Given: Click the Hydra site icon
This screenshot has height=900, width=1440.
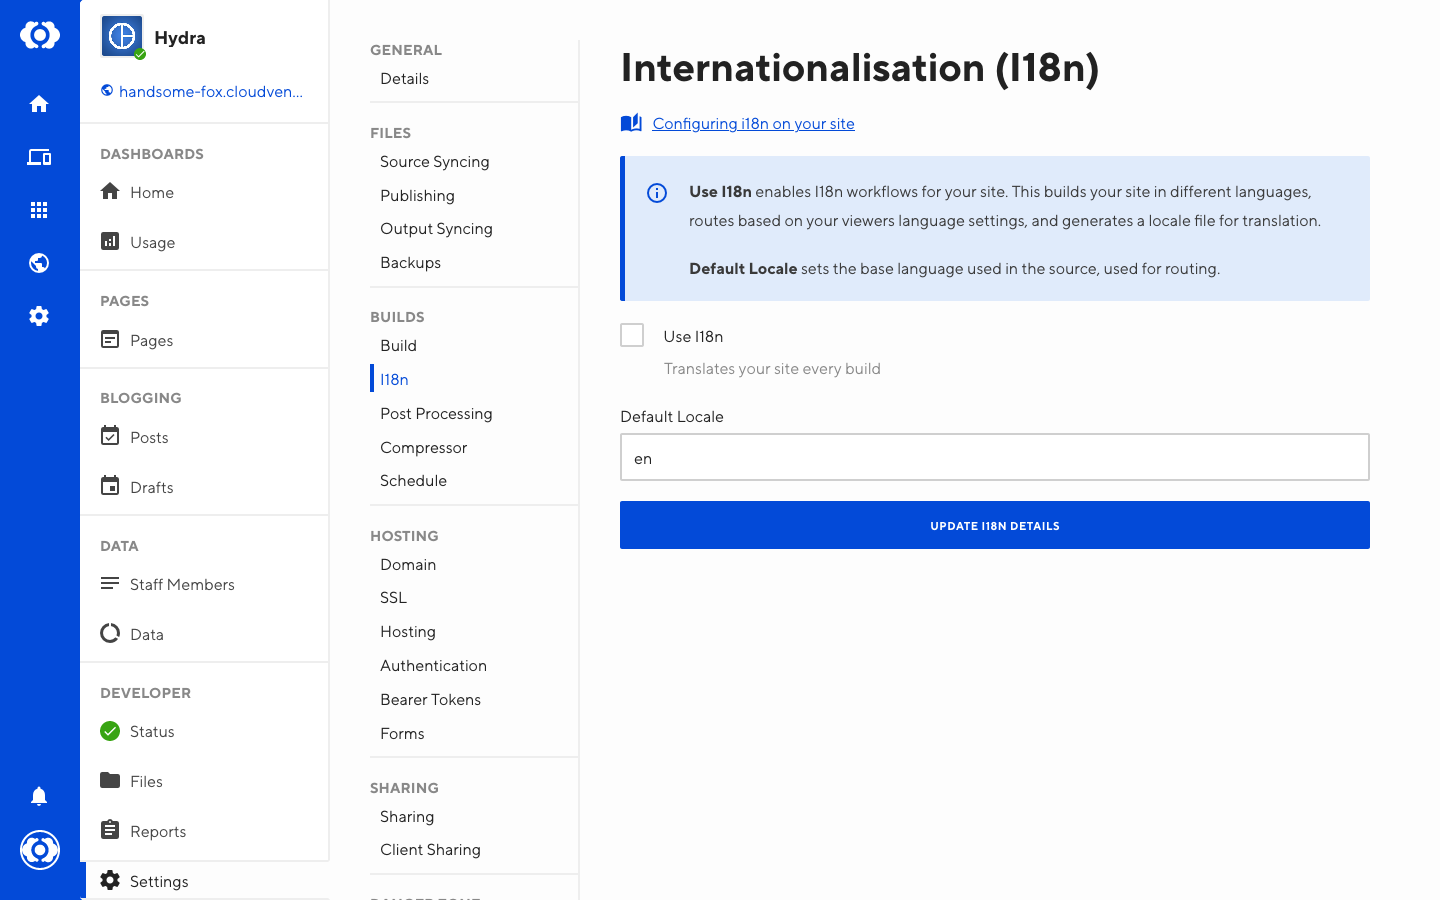Looking at the screenshot, I should [x=122, y=37].
